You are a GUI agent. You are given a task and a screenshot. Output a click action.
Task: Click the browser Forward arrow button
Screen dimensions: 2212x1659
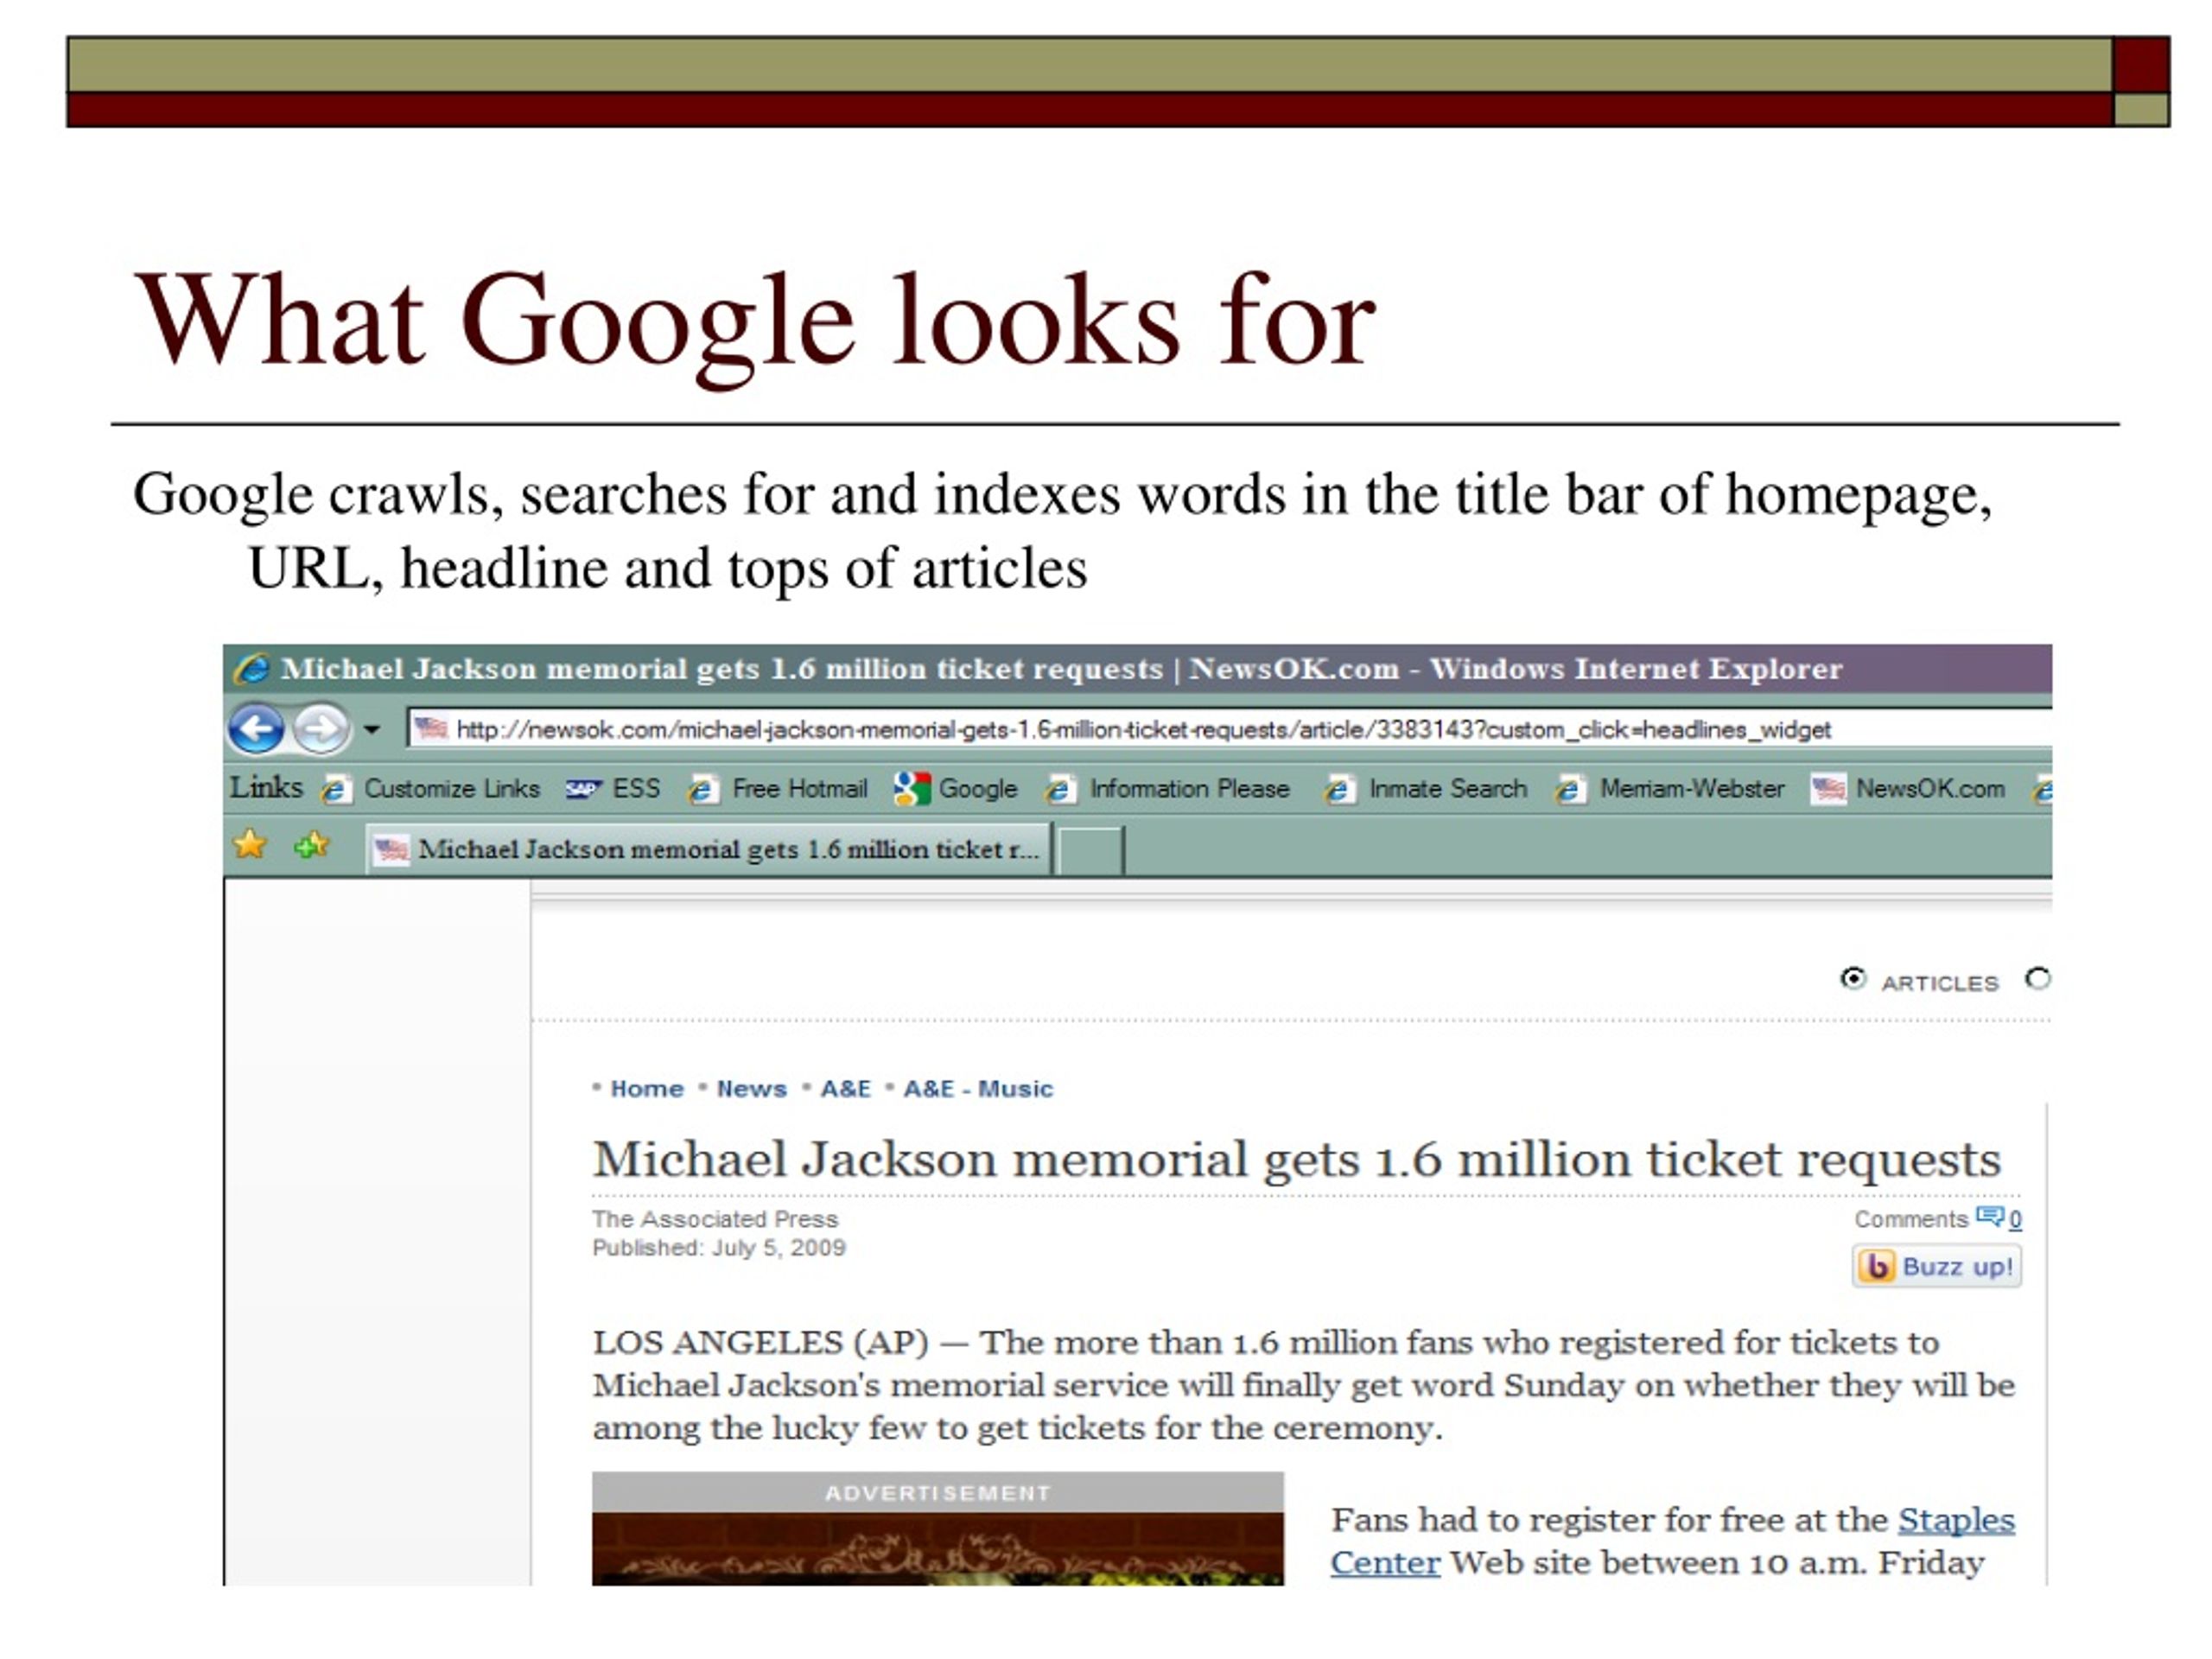coord(321,729)
